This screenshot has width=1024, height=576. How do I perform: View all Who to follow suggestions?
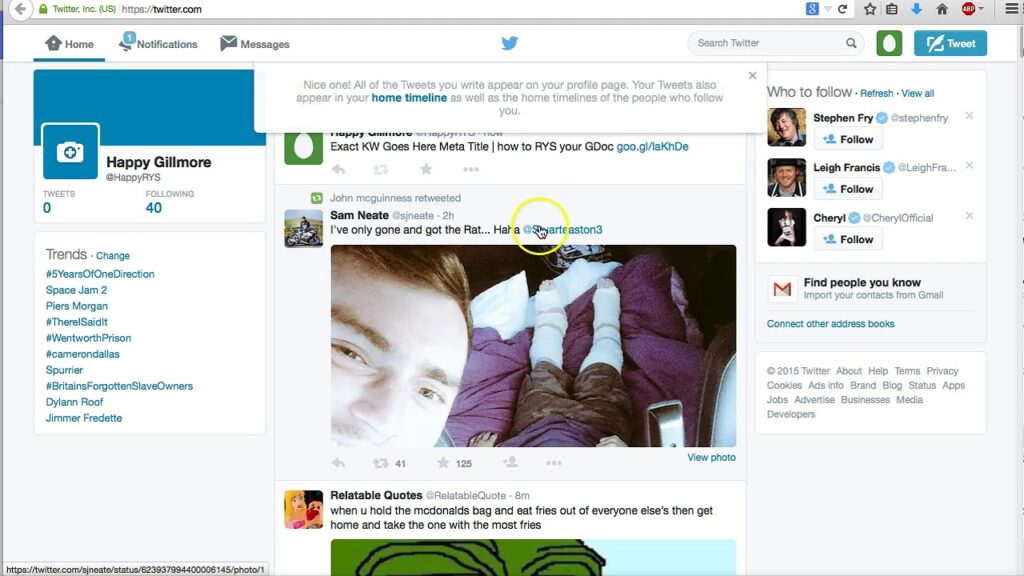[x=918, y=93]
